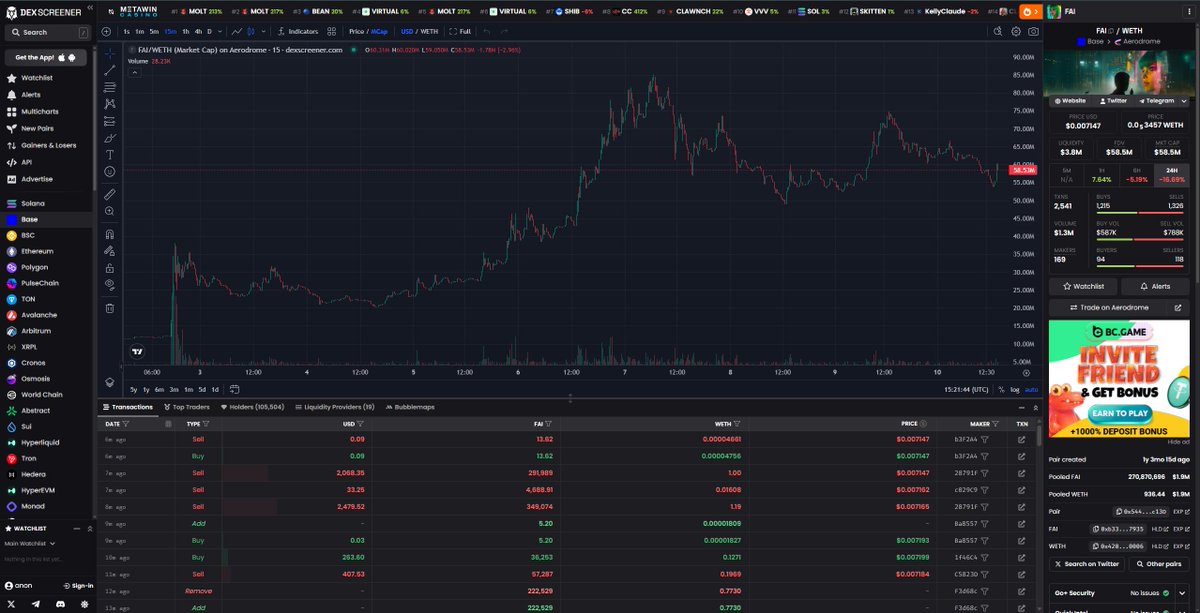Toggle percent scale on the chart
The height and width of the screenshot is (613, 1200).
tap(1004, 389)
